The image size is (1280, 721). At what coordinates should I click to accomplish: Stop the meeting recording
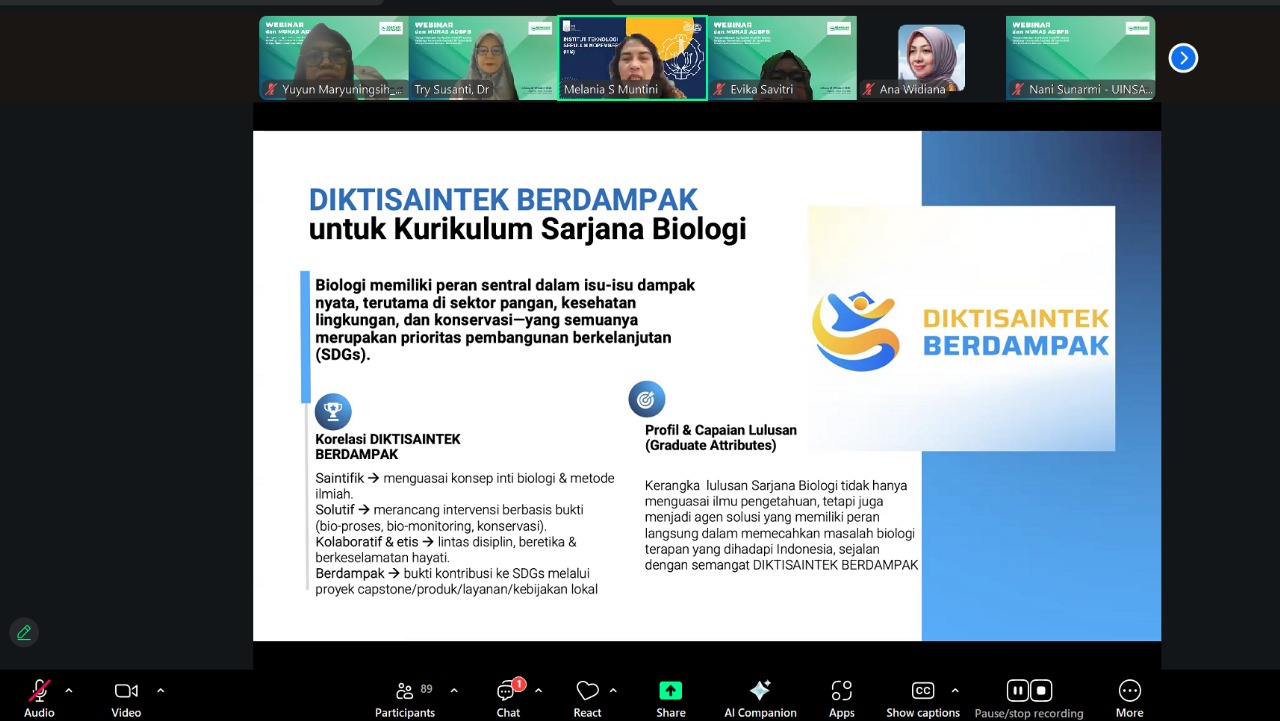point(1041,690)
